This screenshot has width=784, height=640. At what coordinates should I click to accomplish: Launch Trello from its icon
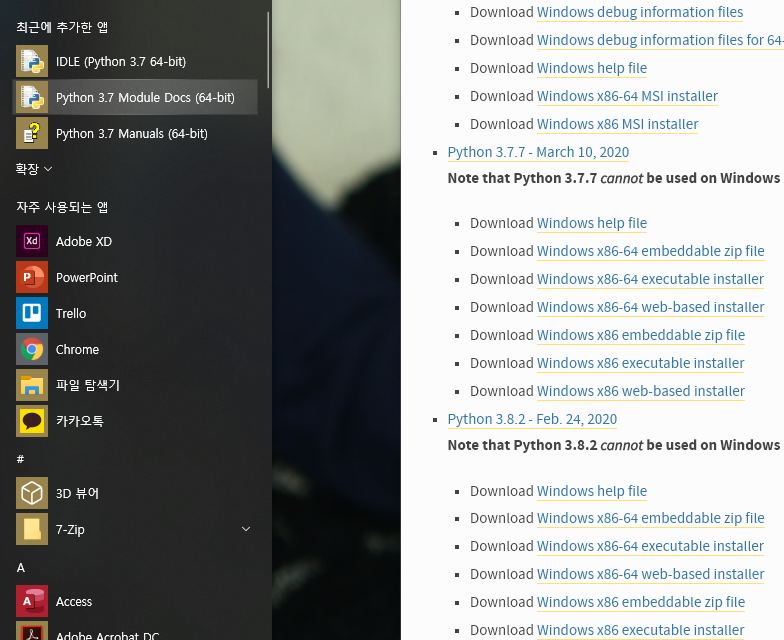pos(32,313)
